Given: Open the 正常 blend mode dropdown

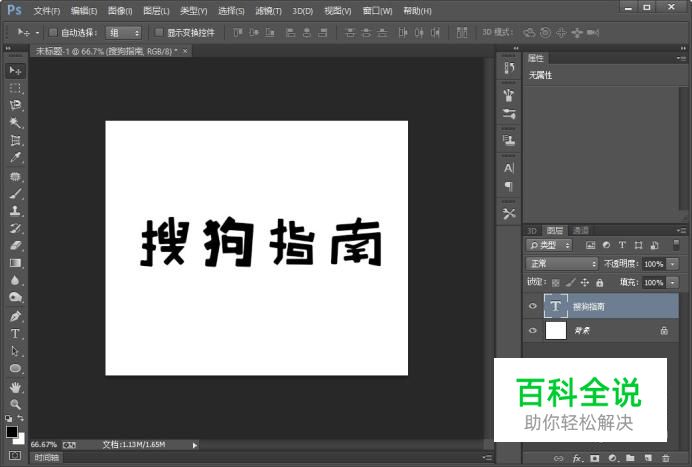Looking at the screenshot, I should 562,264.
